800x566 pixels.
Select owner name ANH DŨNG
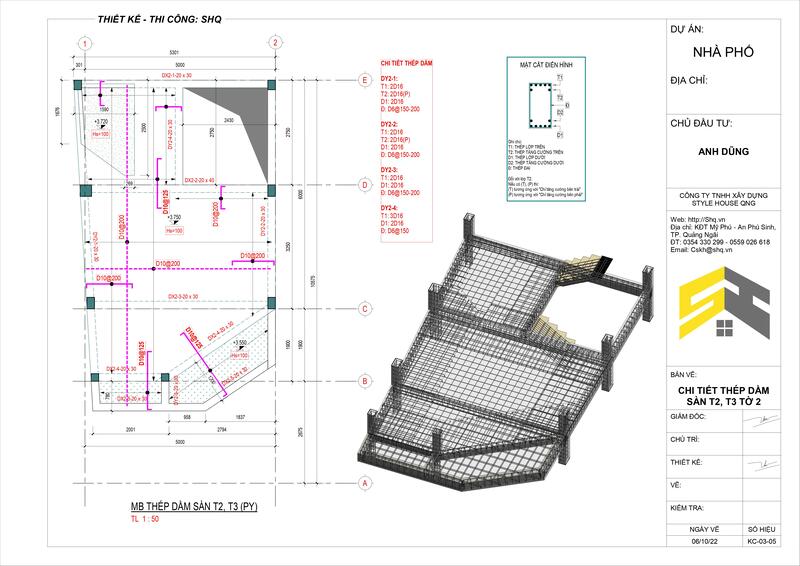[x=723, y=152]
